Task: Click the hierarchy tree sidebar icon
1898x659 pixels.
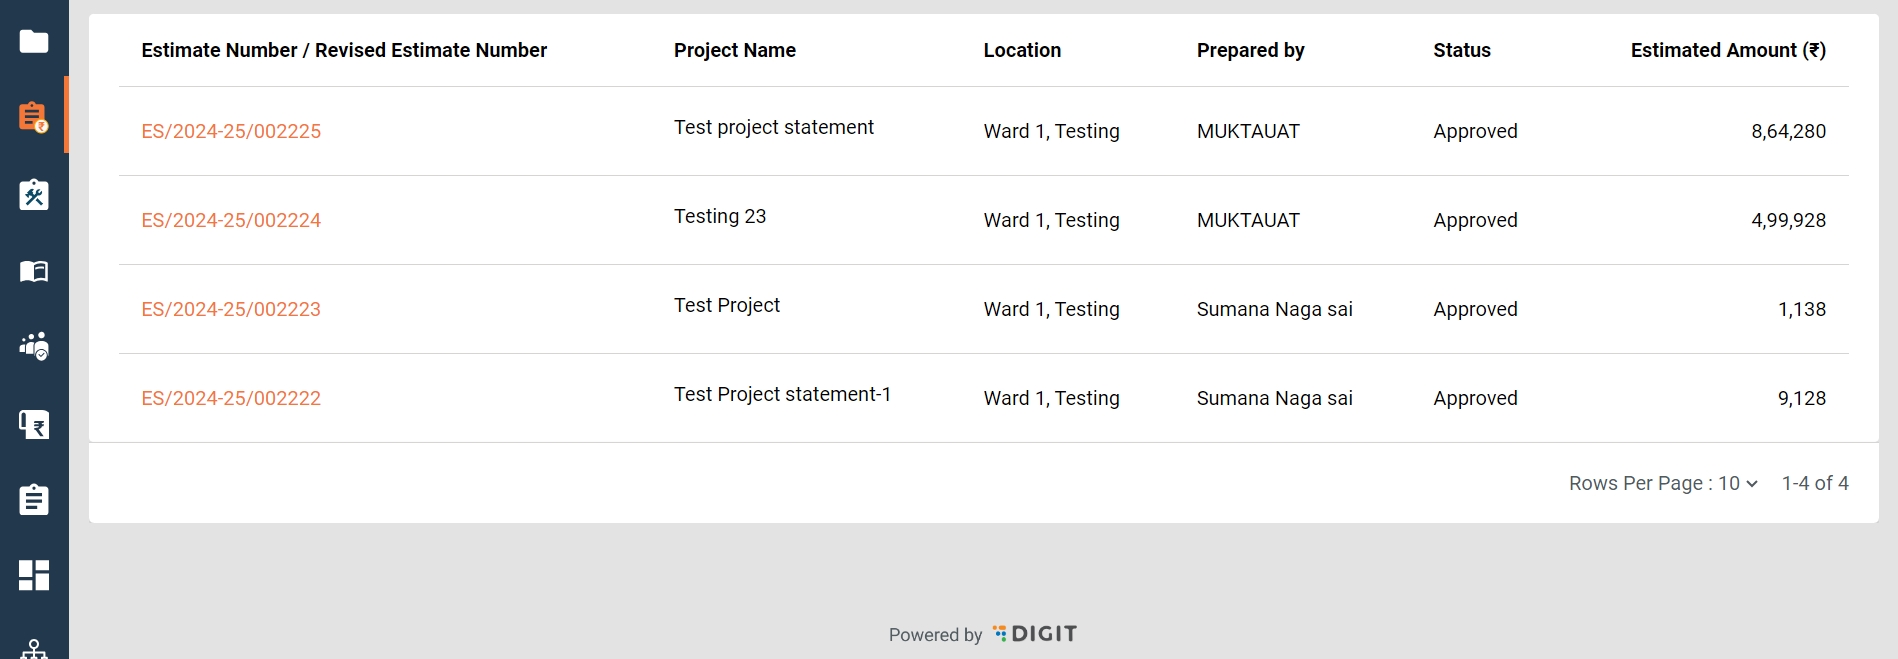Action: 34,649
